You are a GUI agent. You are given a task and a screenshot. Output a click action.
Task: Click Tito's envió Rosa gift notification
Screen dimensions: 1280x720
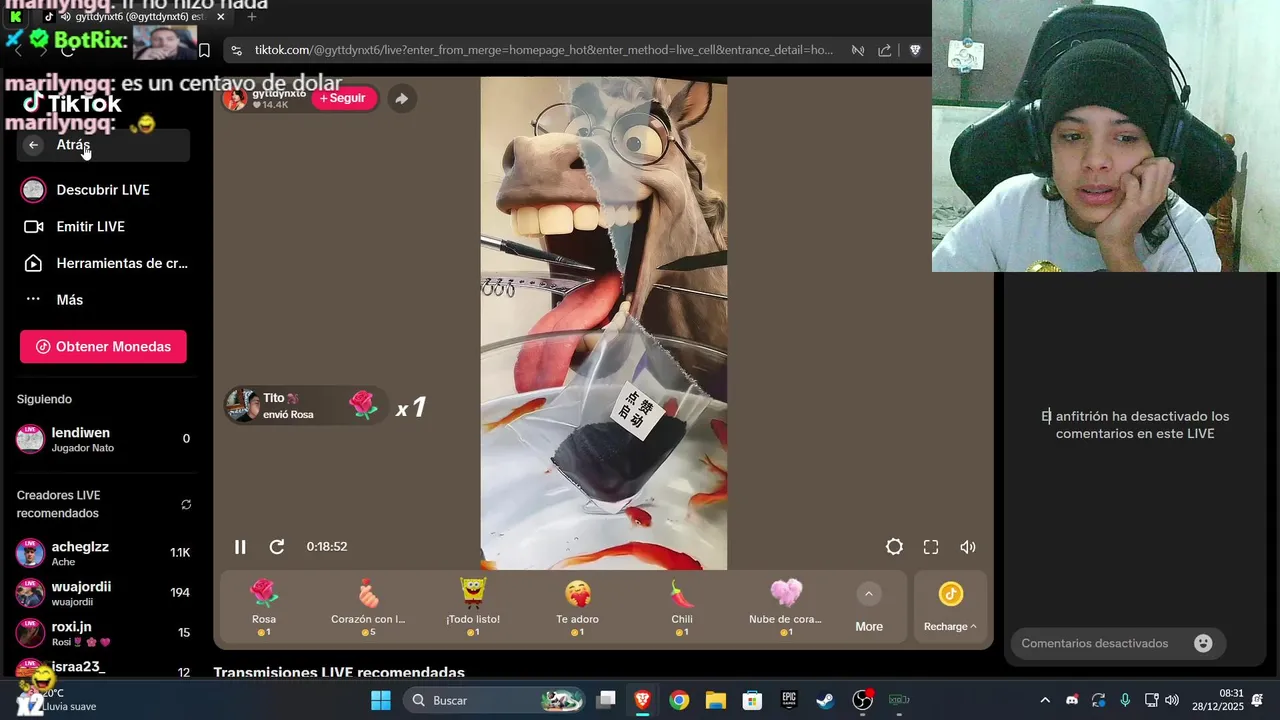[x=305, y=406]
